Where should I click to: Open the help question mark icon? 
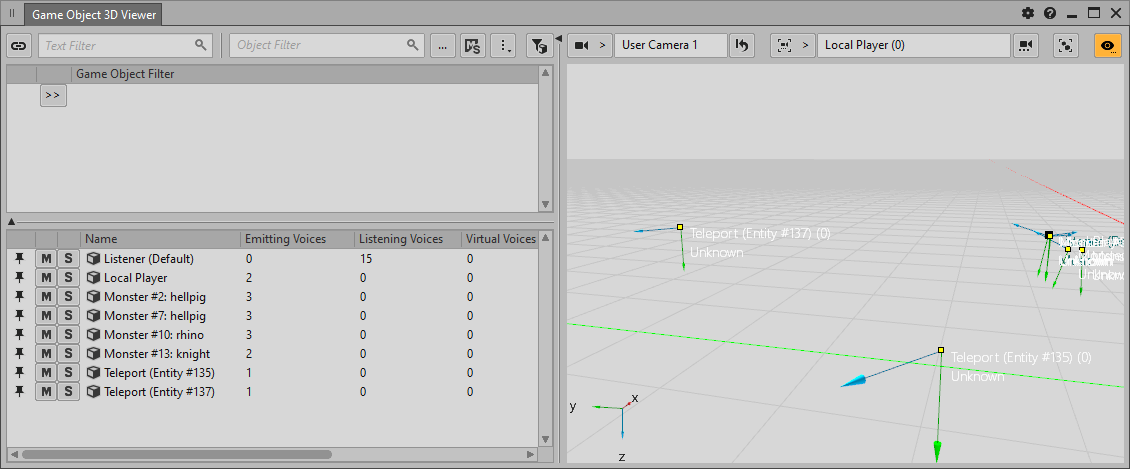coord(1050,14)
